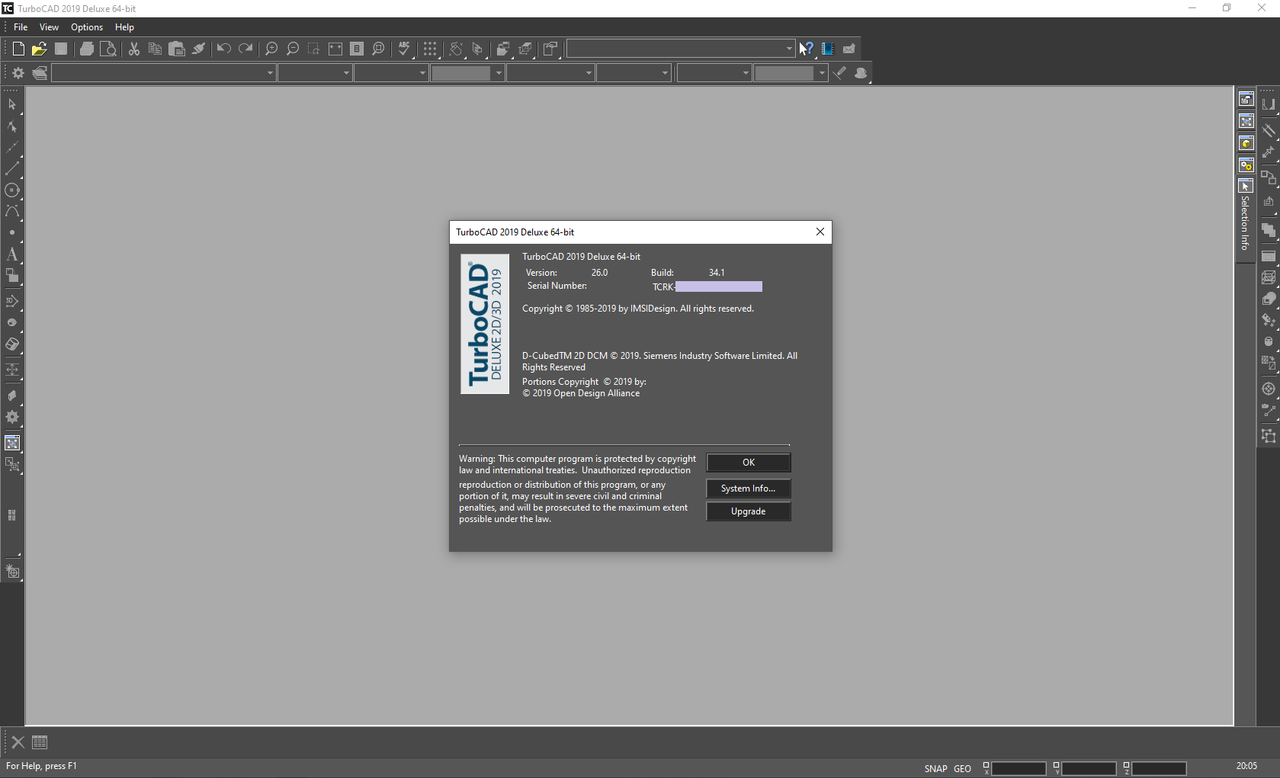1280x778 pixels.
Task: Click the dotted grid icon
Action: point(430,48)
